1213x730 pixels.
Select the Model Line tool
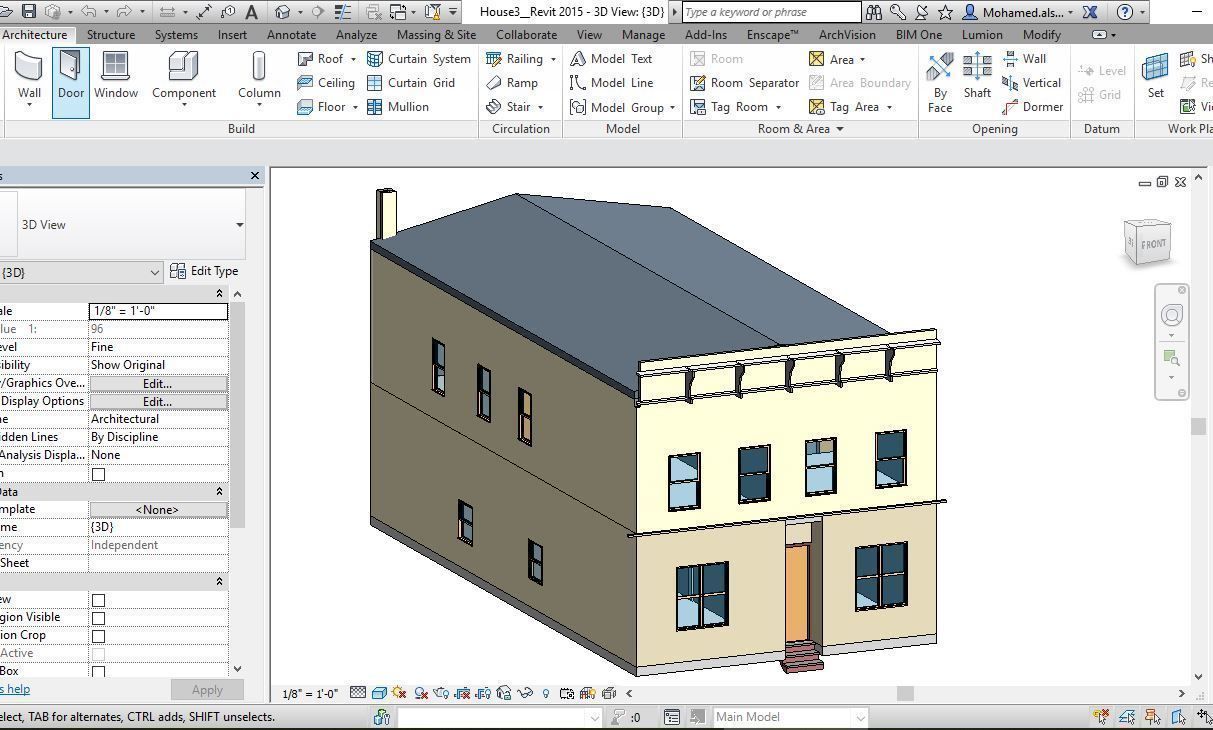pos(611,83)
